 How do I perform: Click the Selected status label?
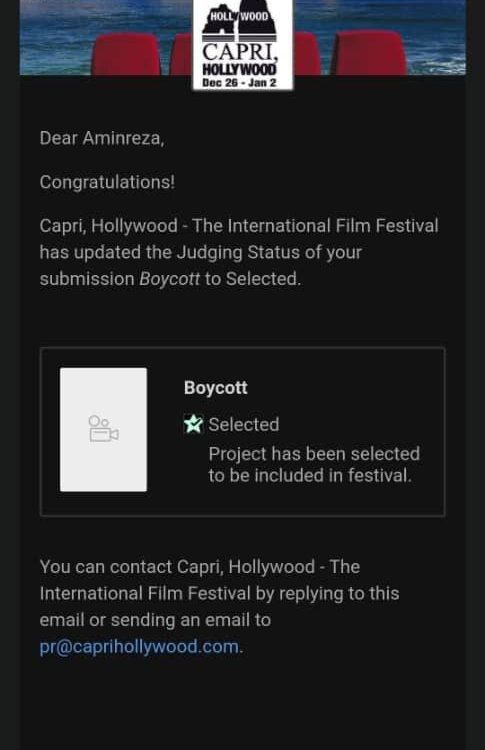244,425
